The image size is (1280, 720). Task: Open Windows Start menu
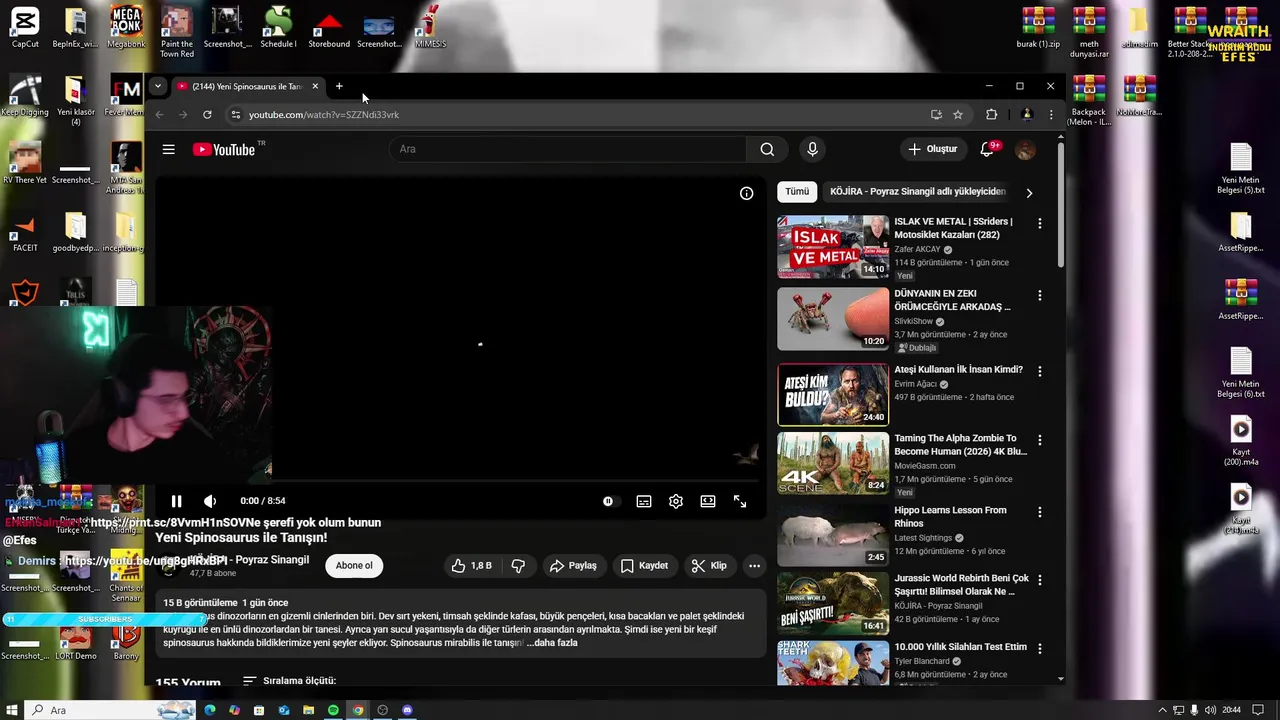(x=12, y=710)
